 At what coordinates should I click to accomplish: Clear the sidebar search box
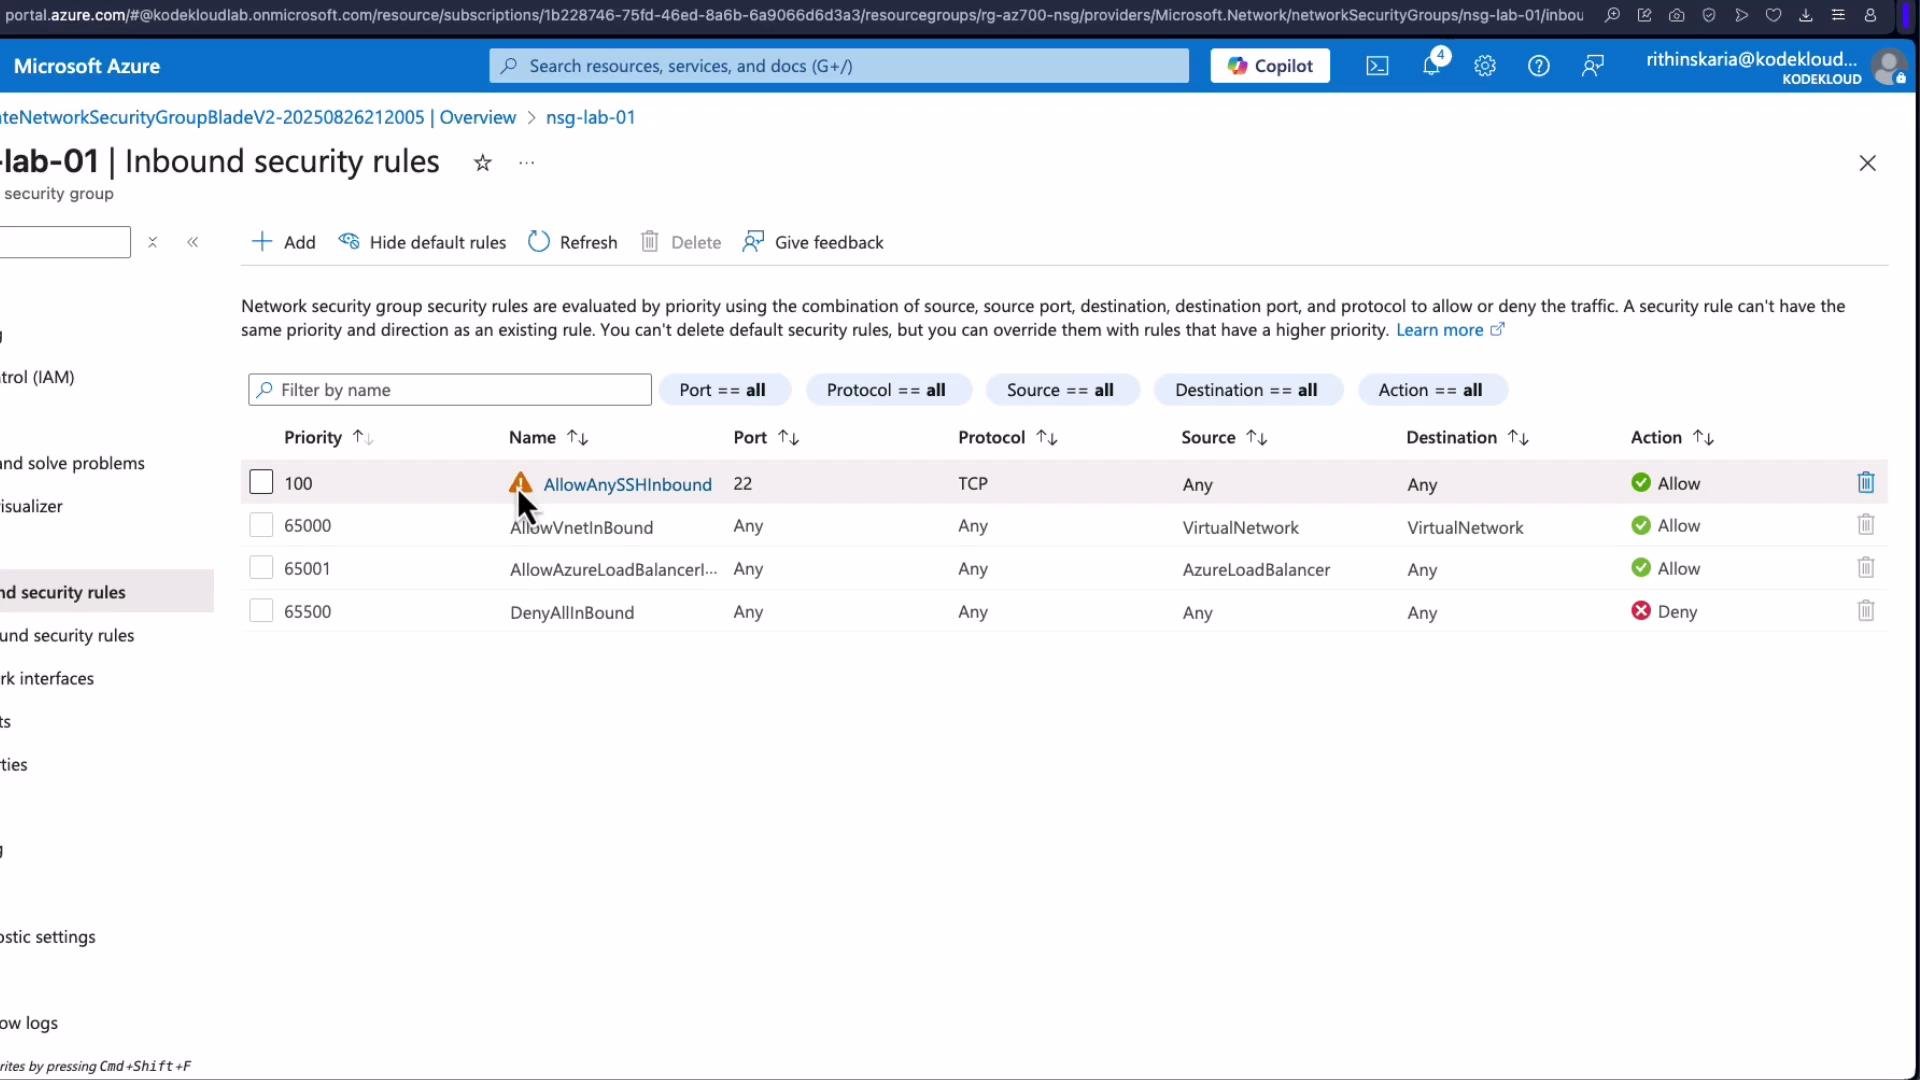click(x=153, y=242)
